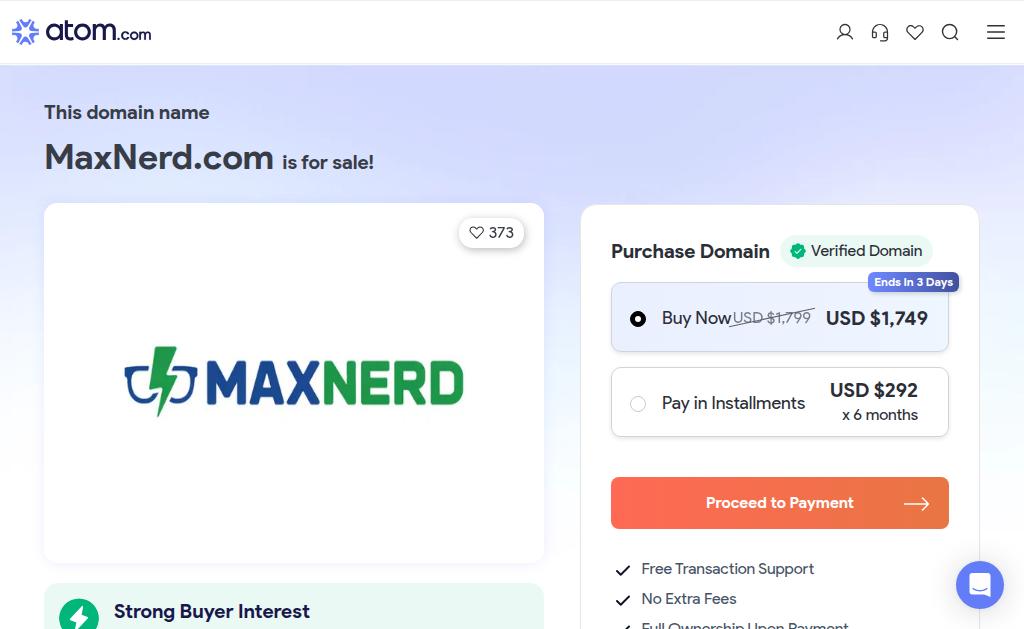The height and width of the screenshot is (629, 1024).
Task: Click the search magnifier icon
Action: point(950,32)
